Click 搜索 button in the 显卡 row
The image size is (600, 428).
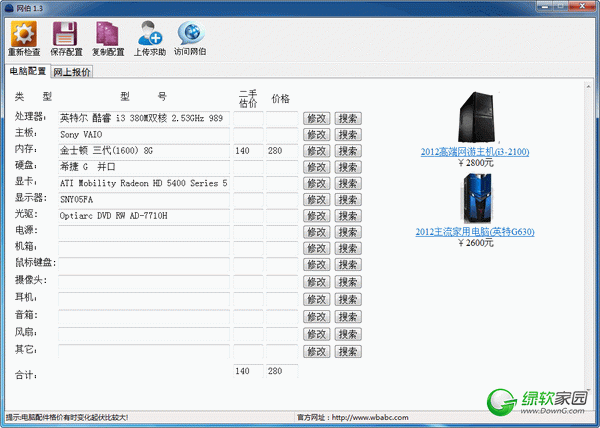point(348,183)
